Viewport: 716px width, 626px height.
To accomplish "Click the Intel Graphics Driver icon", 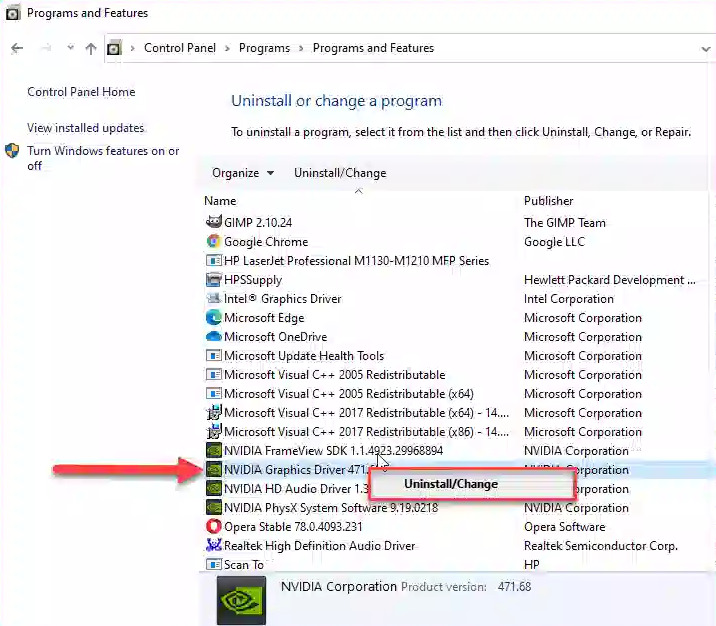I will click(213, 299).
